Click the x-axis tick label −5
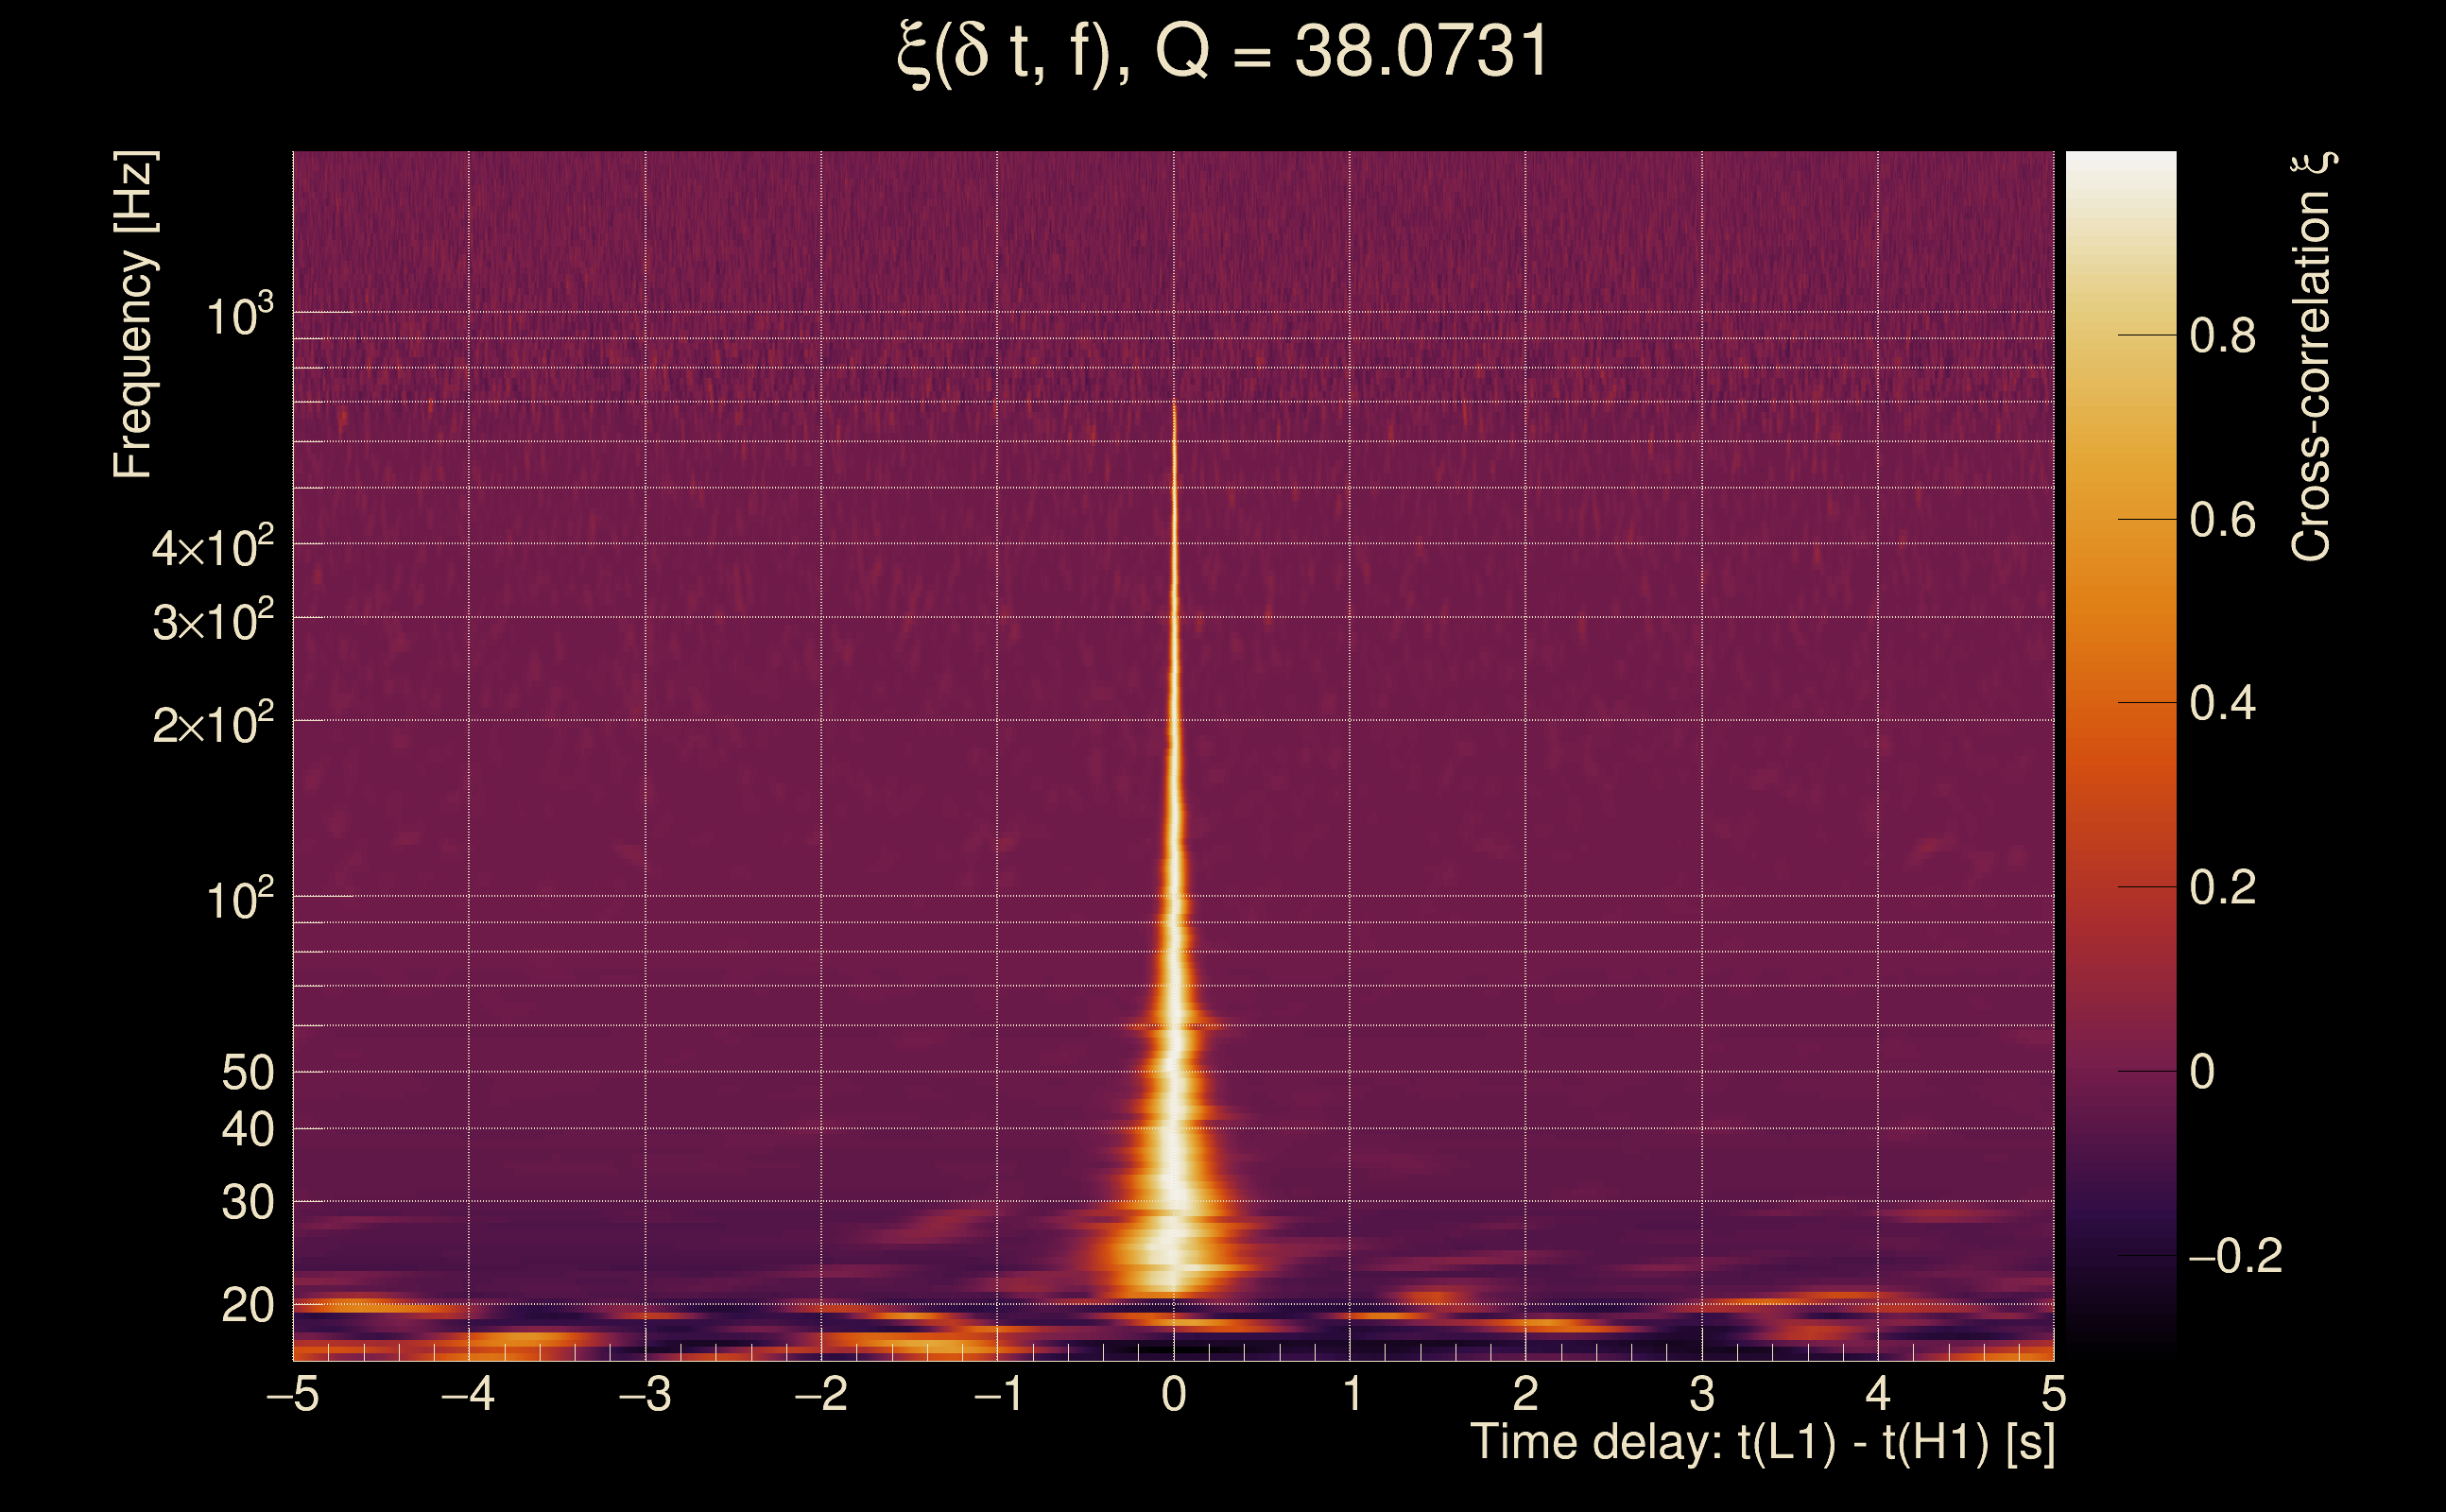Screen dimensions: 2446x1512 coord(293,1394)
